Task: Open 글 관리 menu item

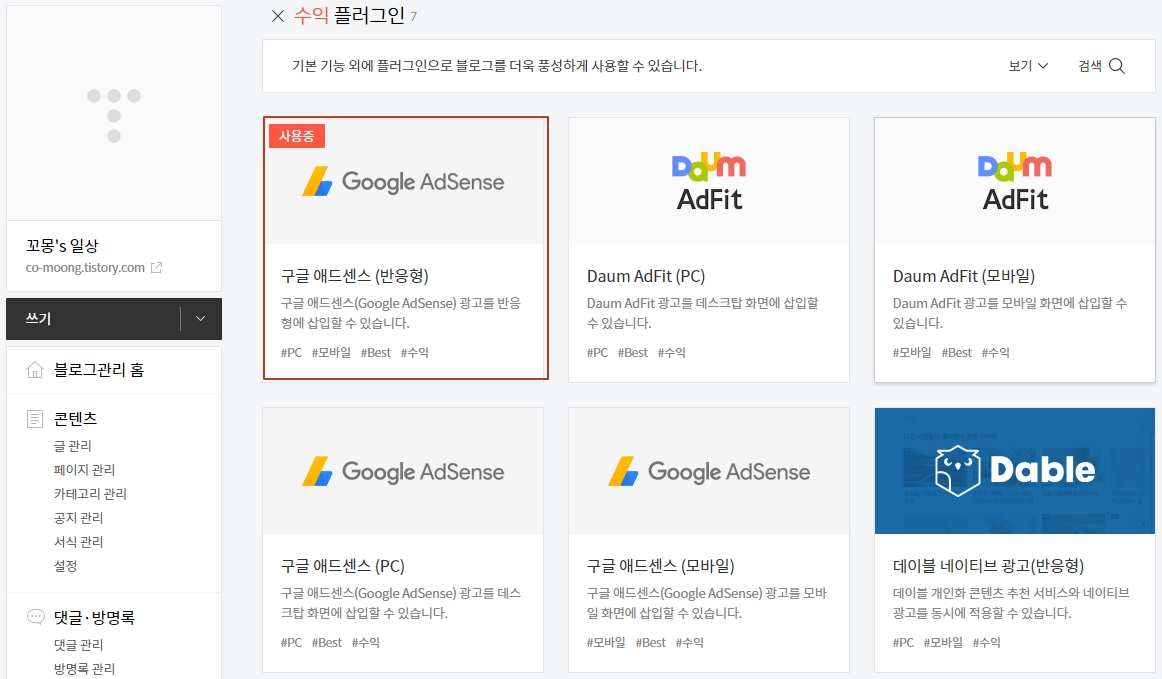Action: pyautogui.click(x=73, y=446)
